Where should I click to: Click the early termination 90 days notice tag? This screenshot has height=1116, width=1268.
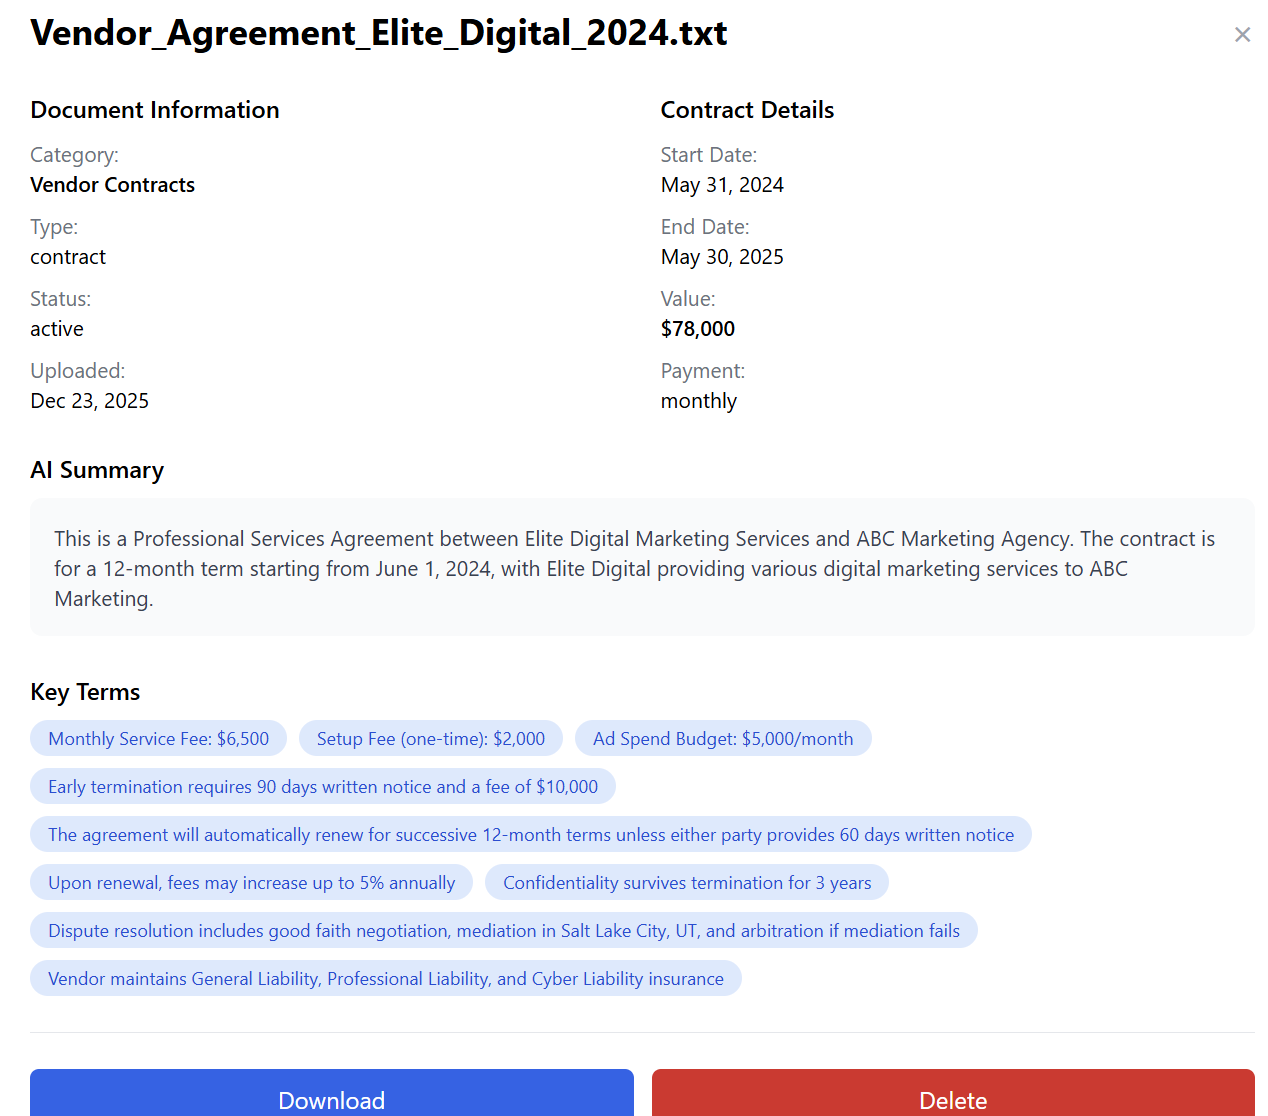click(x=322, y=787)
